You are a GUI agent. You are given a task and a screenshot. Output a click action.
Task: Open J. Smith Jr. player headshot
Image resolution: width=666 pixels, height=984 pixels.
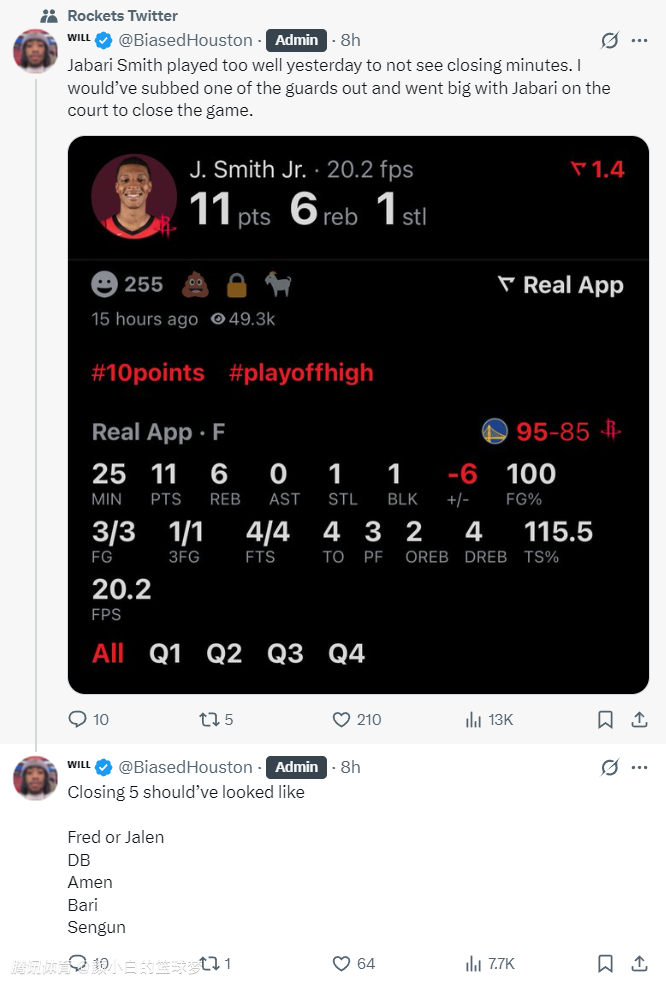[135, 197]
